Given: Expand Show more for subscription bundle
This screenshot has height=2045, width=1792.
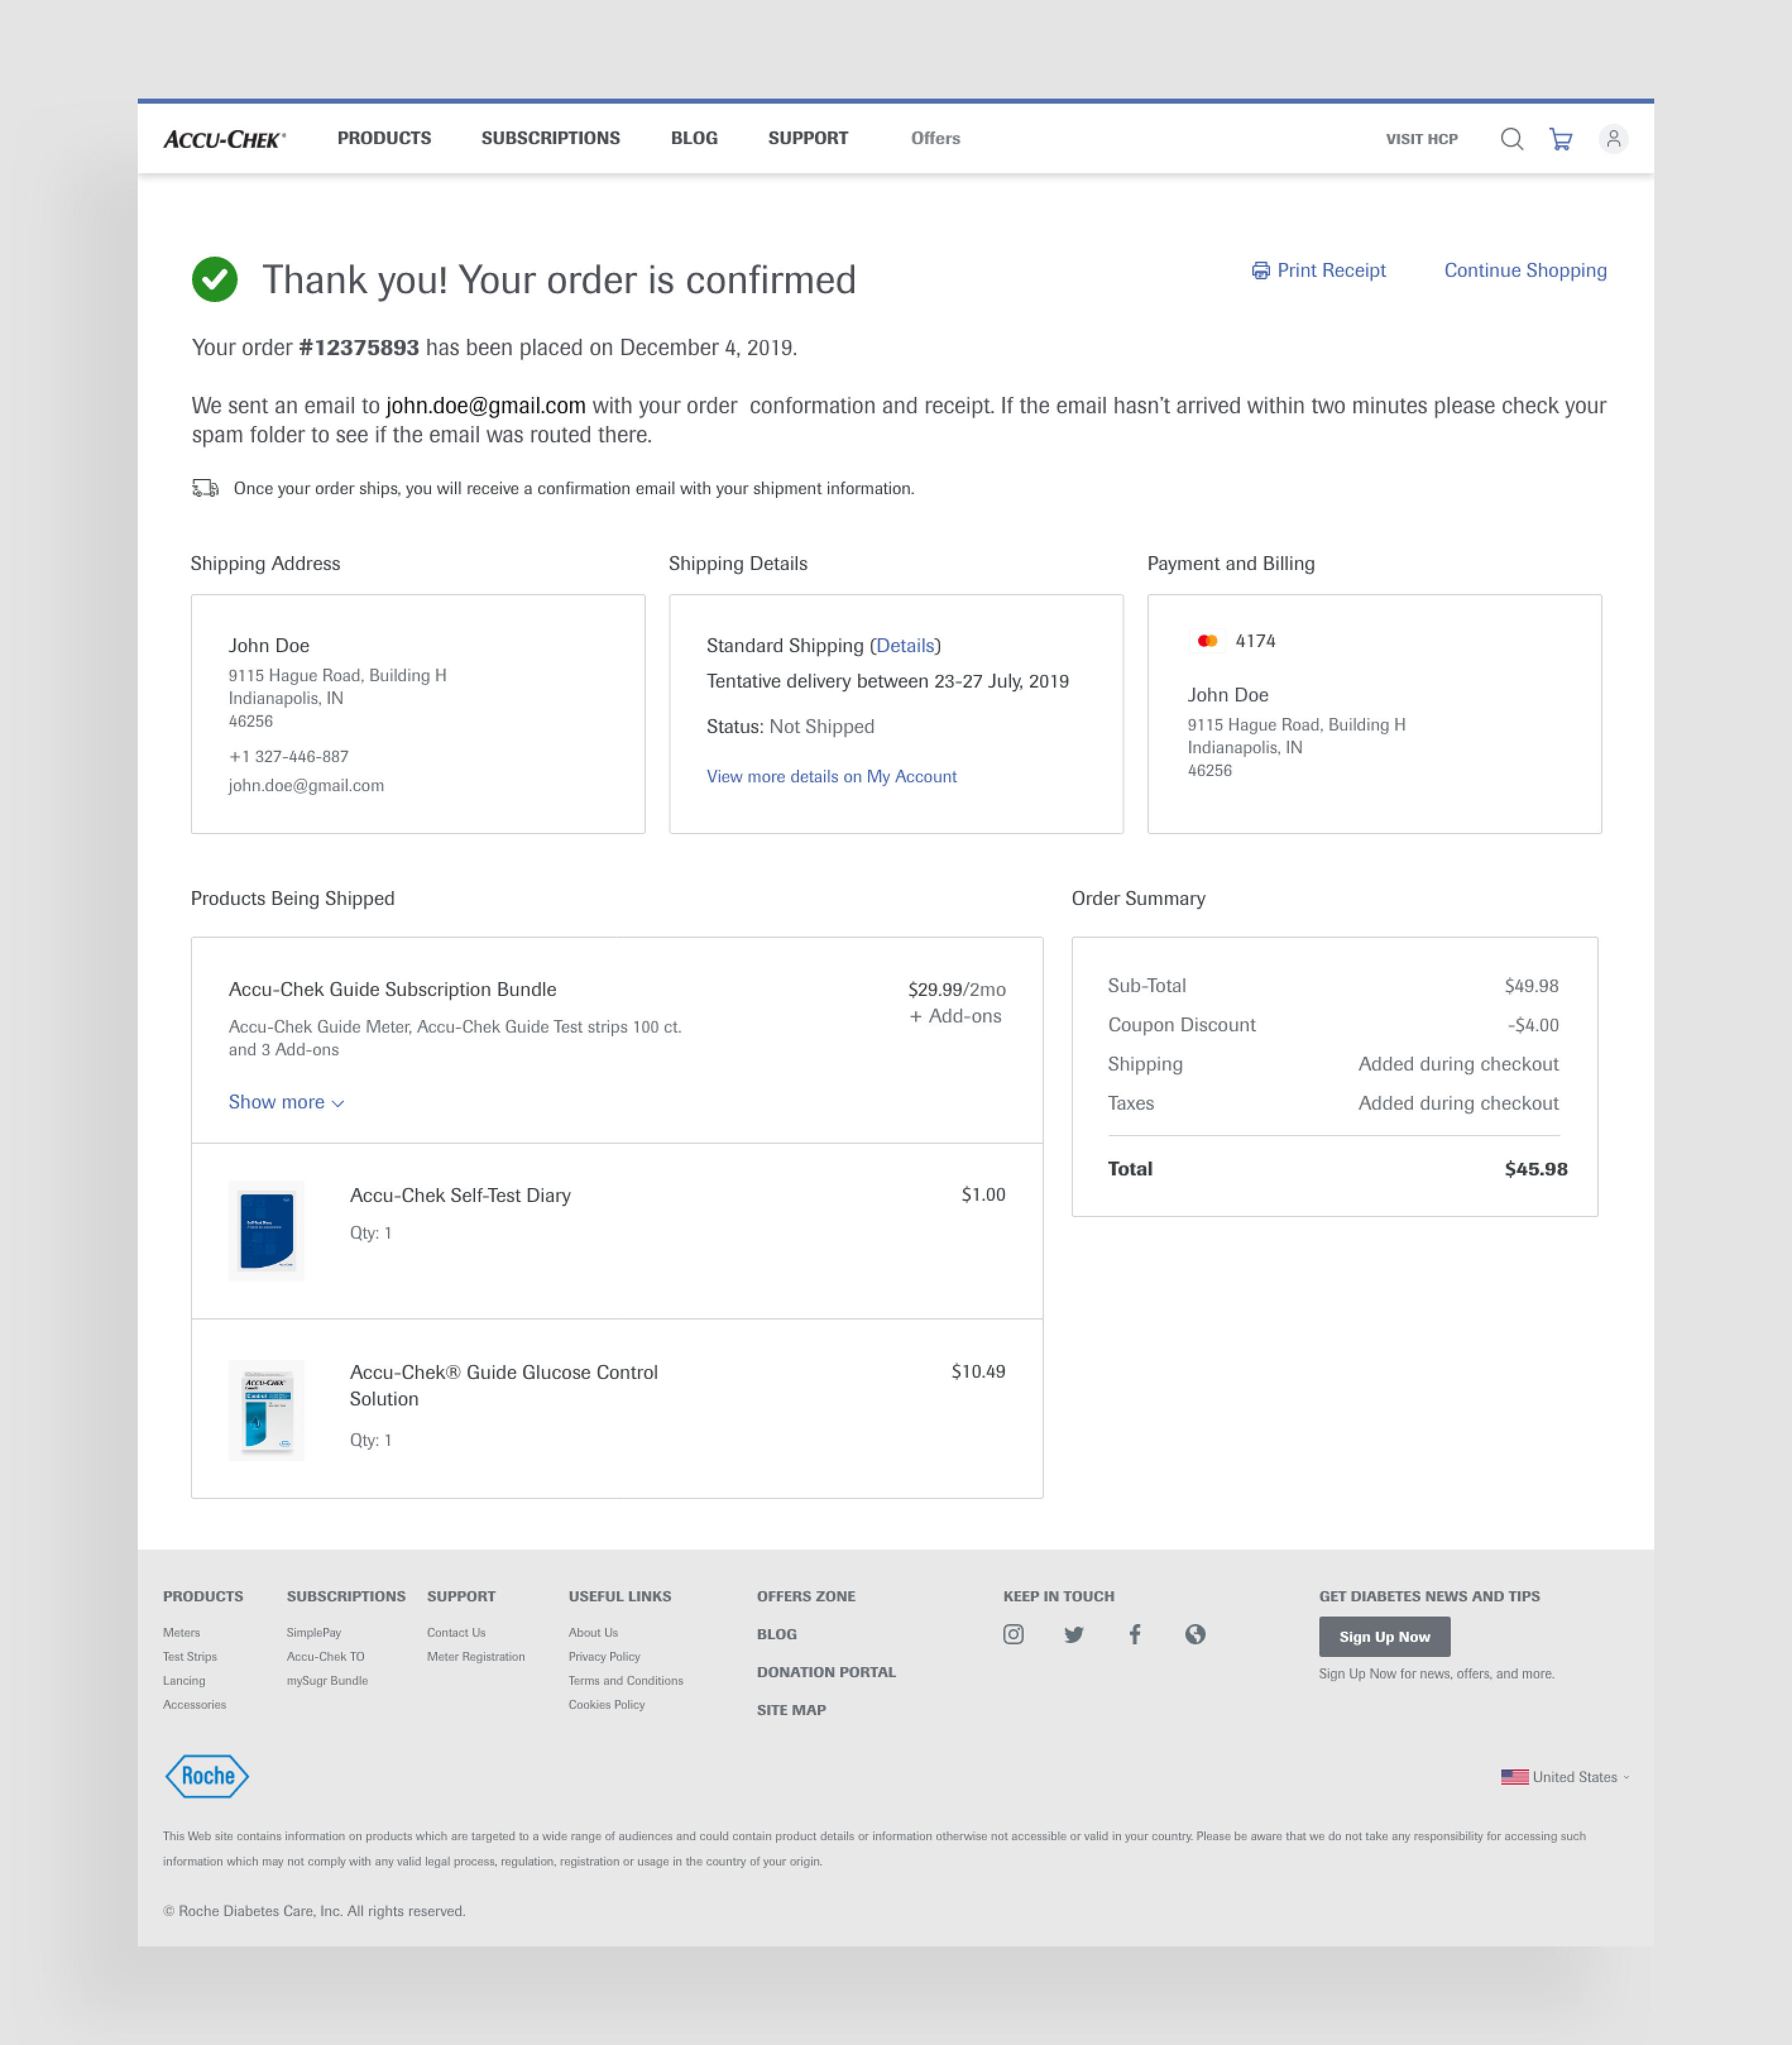Looking at the screenshot, I should (286, 1102).
